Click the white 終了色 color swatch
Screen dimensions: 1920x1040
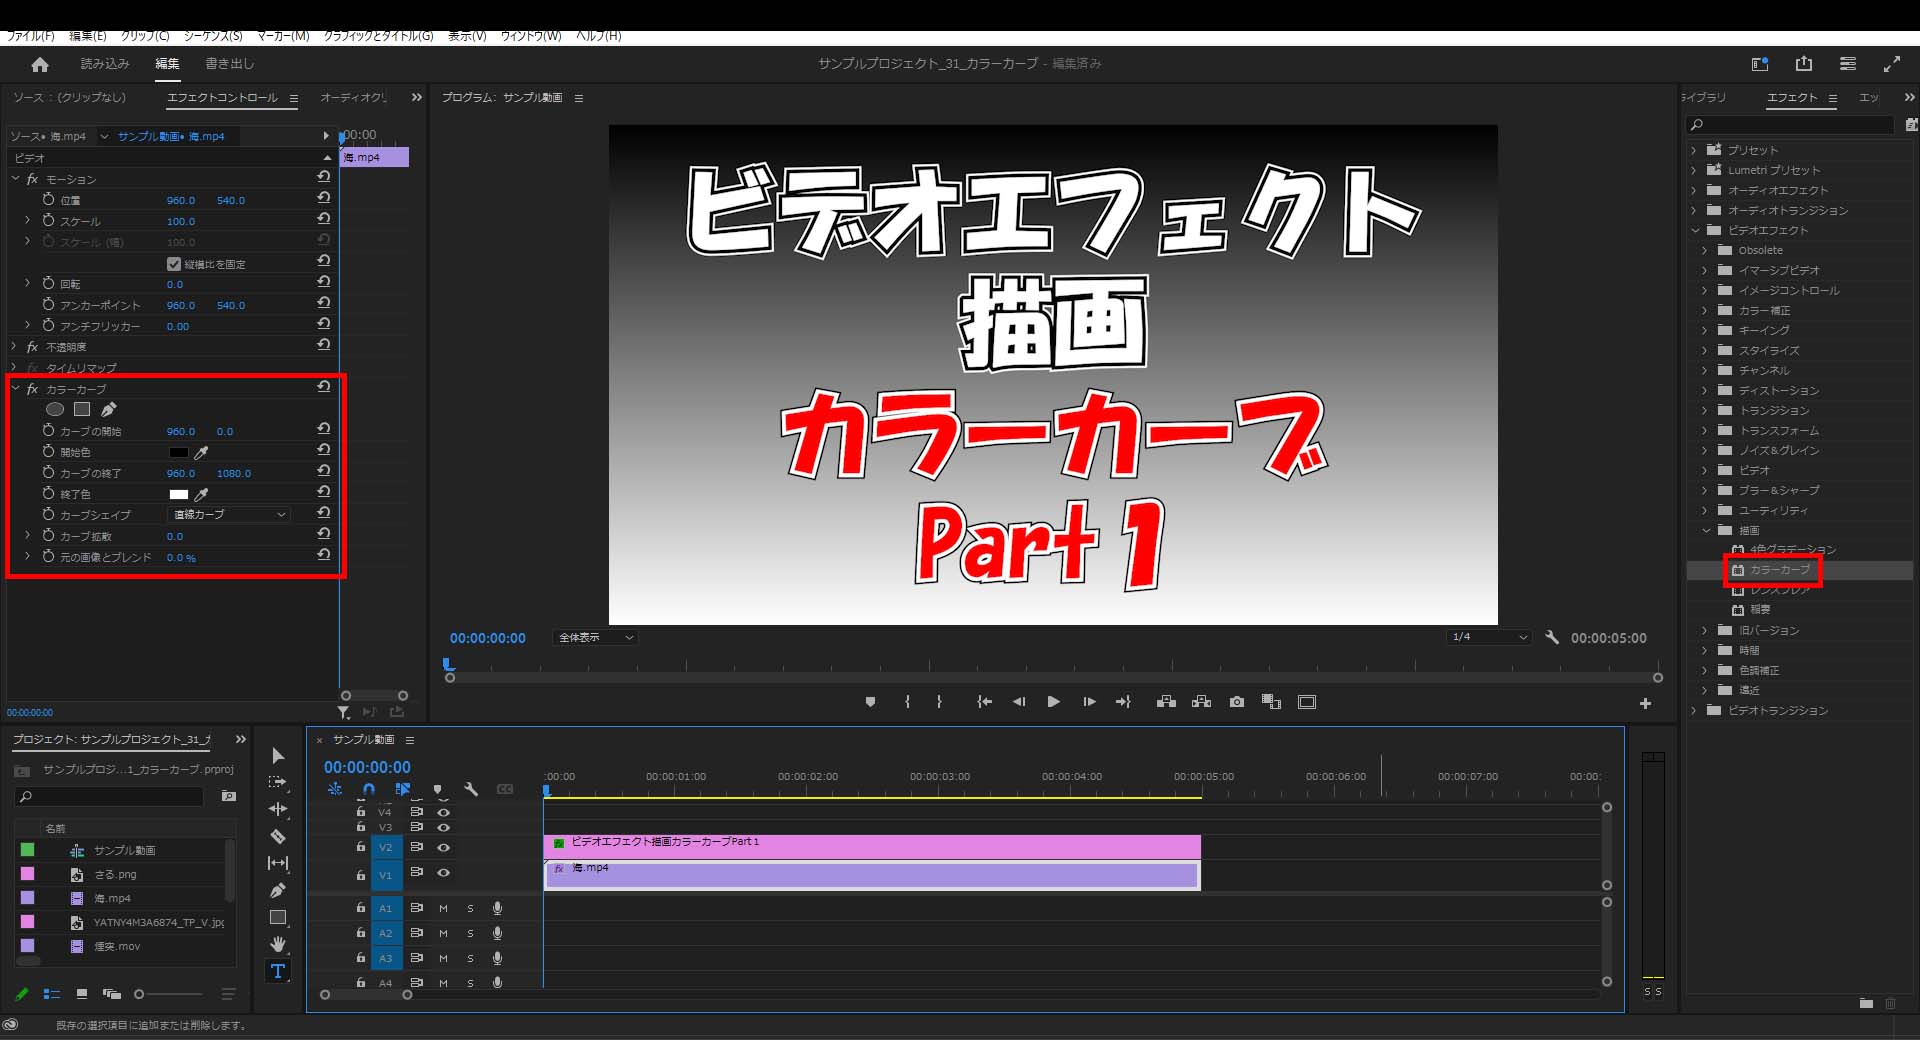click(x=178, y=495)
